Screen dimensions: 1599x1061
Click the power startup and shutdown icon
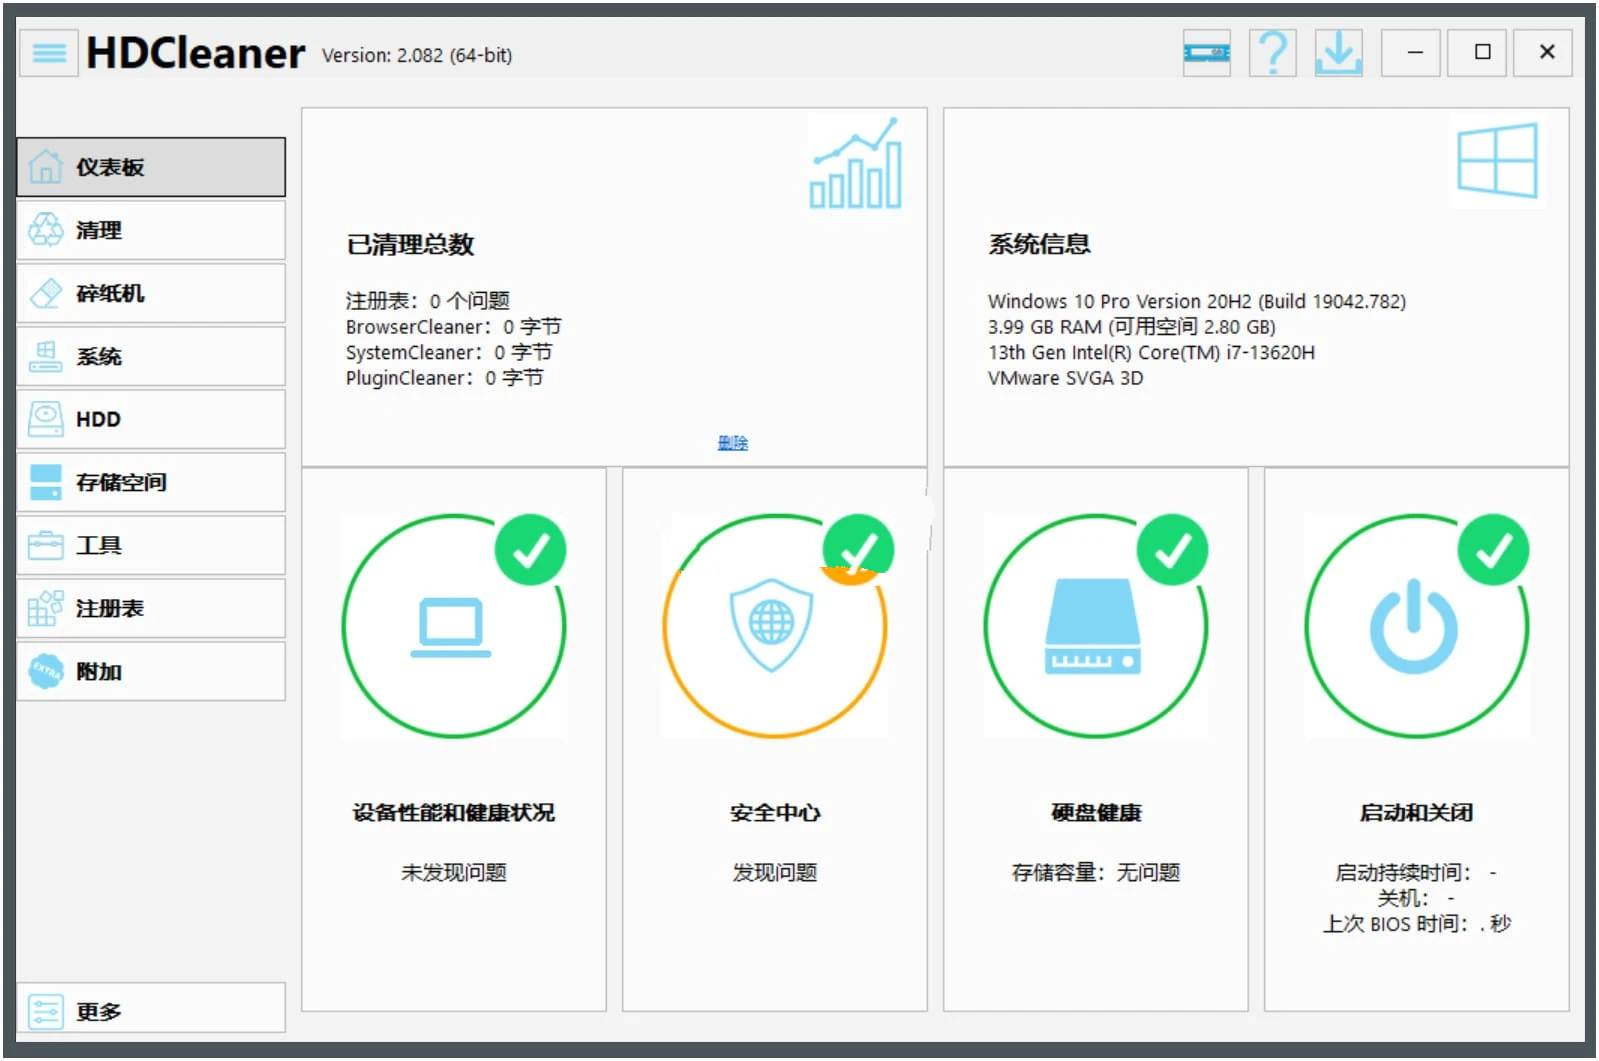[x=1413, y=626]
